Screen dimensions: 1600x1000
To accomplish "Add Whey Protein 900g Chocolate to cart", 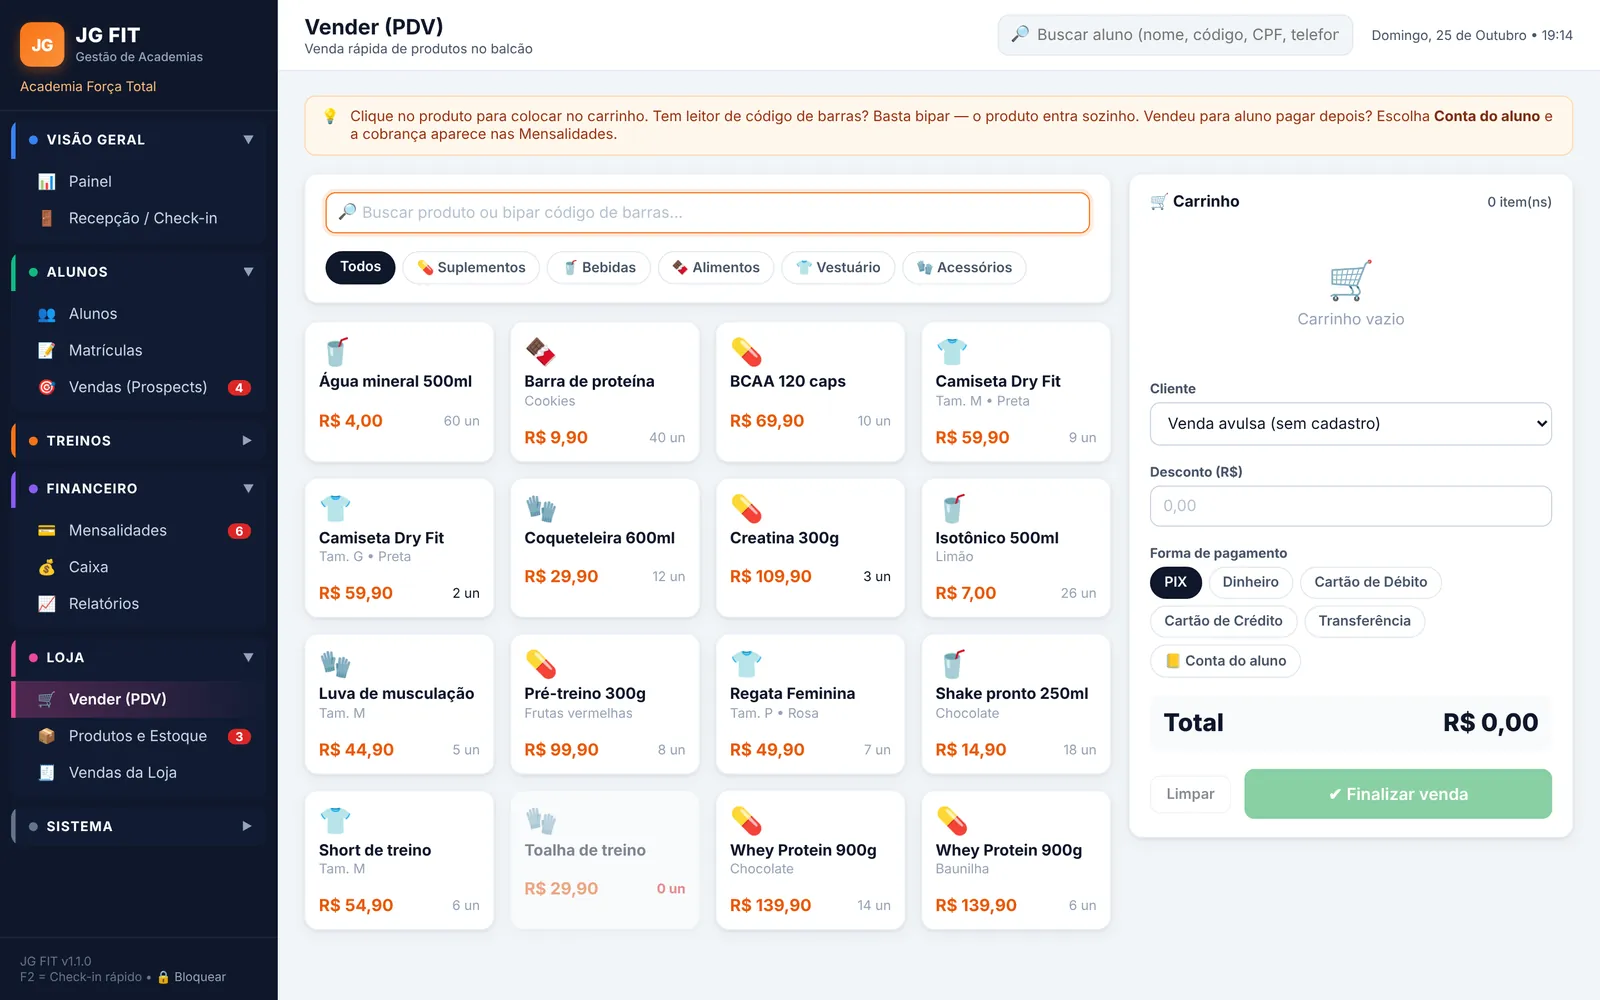I will 810,861.
